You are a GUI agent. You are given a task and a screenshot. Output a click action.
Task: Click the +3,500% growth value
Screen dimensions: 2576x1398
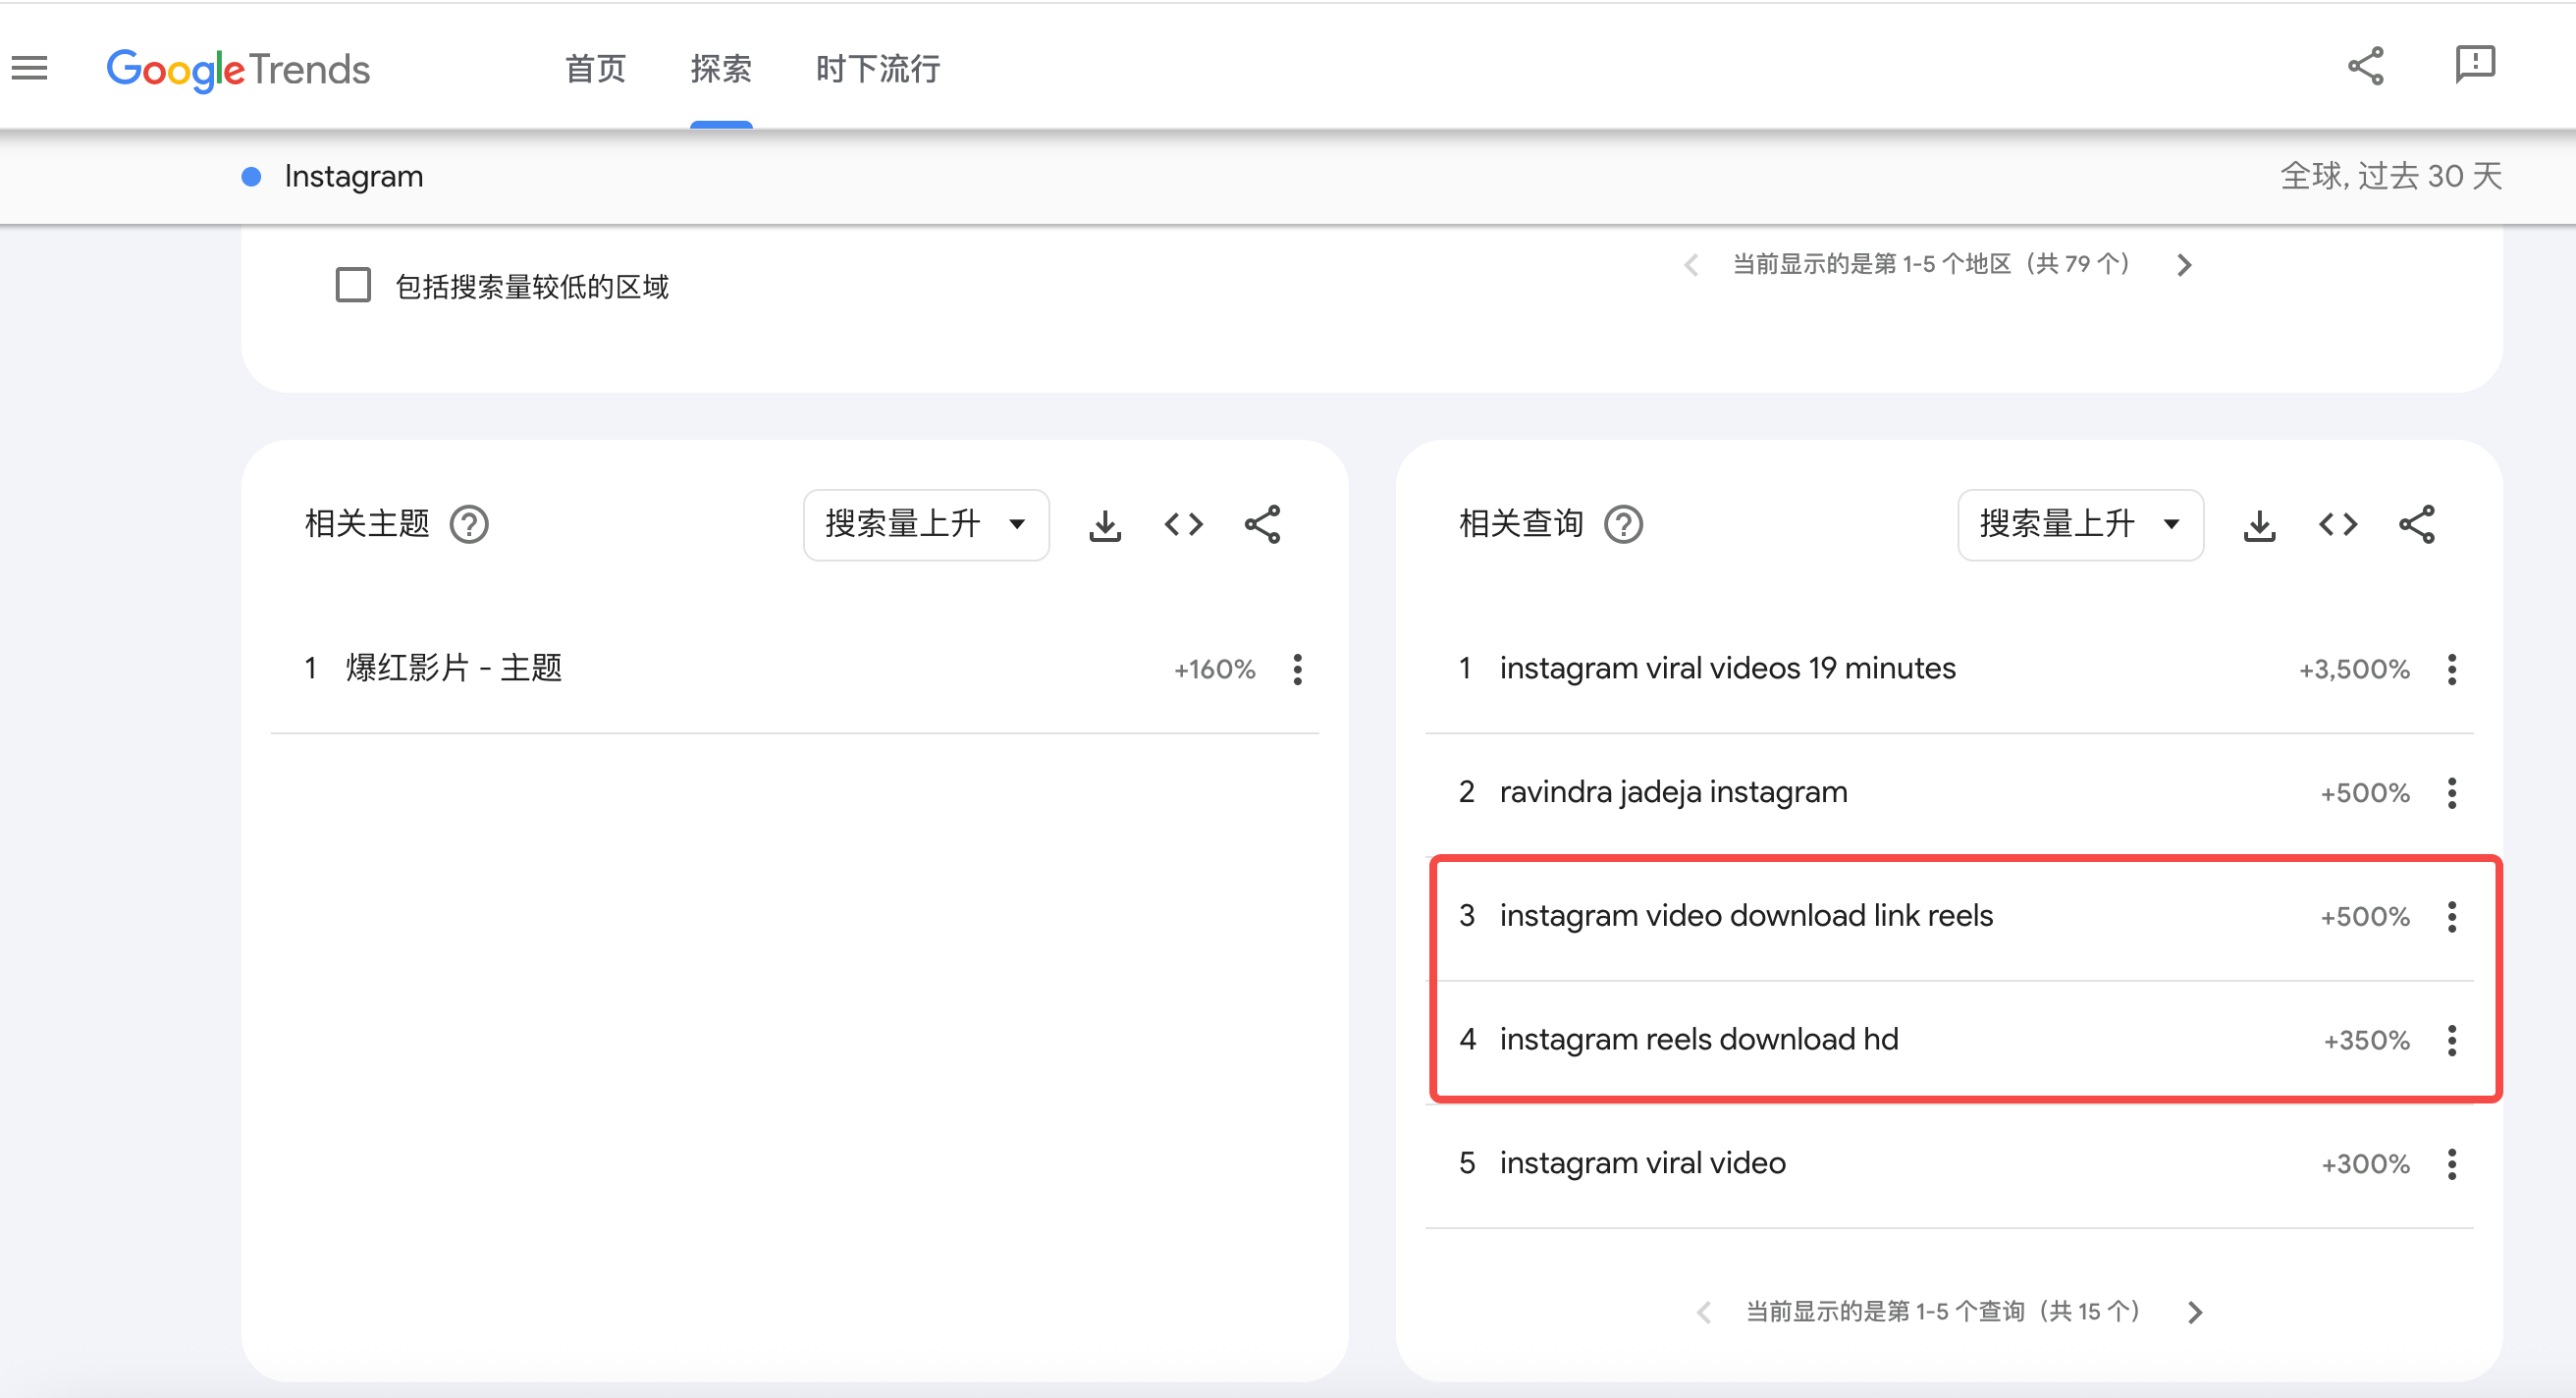click(2354, 669)
